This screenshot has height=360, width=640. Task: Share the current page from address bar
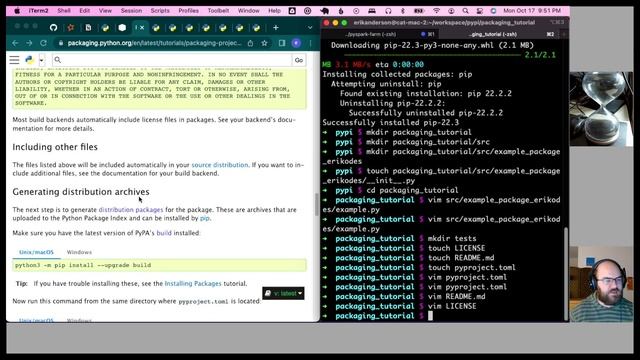pos(250,43)
